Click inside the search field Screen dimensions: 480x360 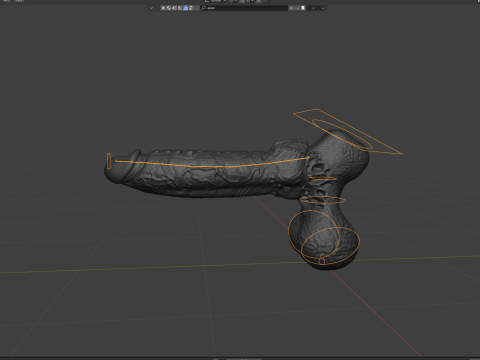244,8
